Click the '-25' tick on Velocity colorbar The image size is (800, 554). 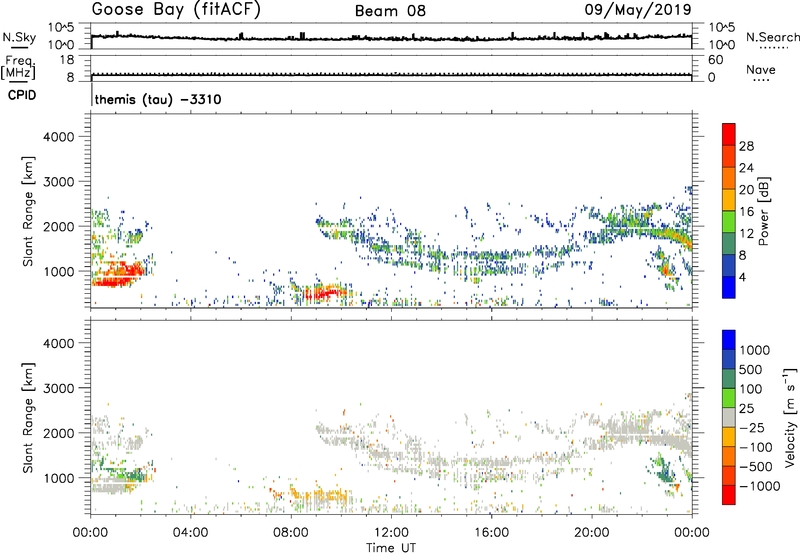pyautogui.click(x=753, y=427)
